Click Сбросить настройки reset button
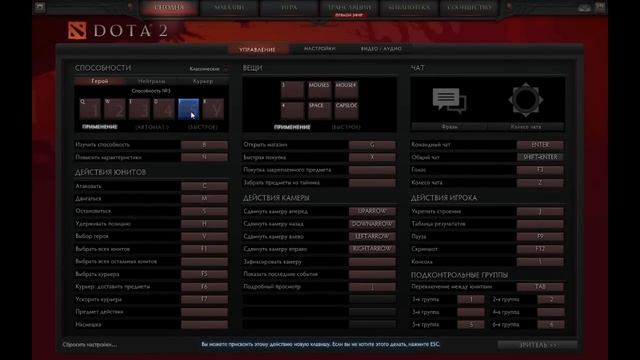The height and width of the screenshot is (360, 640). click(90, 344)
